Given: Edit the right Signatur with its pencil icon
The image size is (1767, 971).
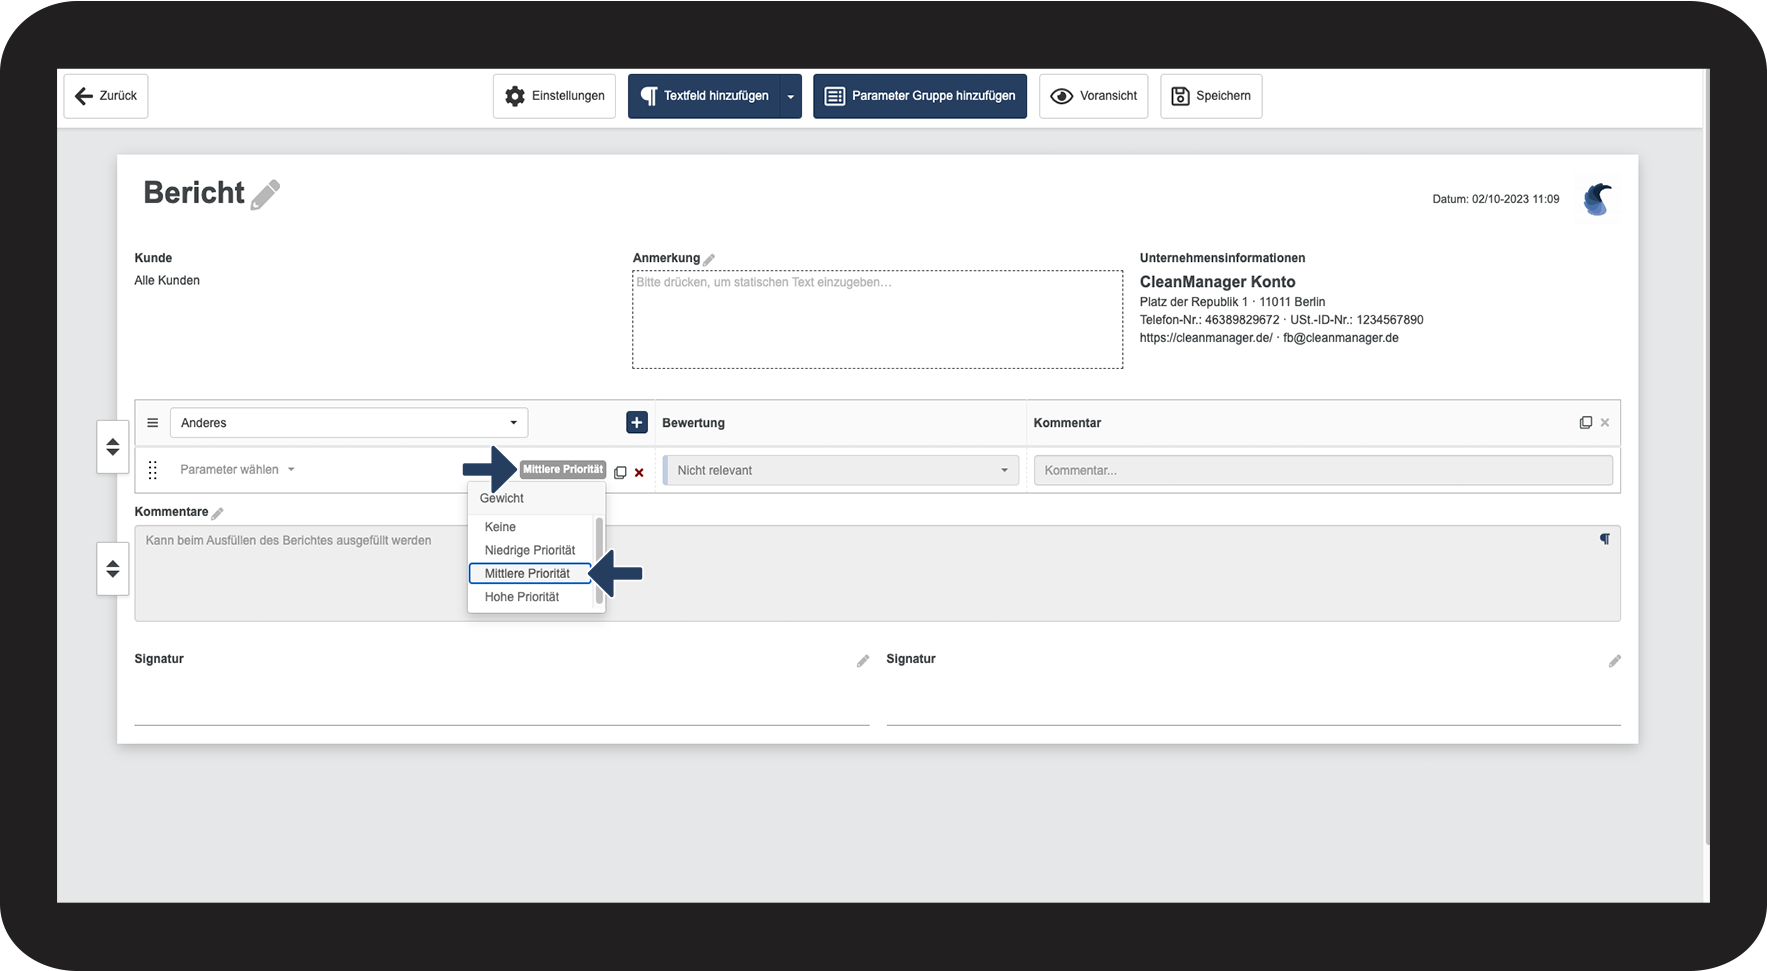Looking at the screenshot, I should point(1615,661).
